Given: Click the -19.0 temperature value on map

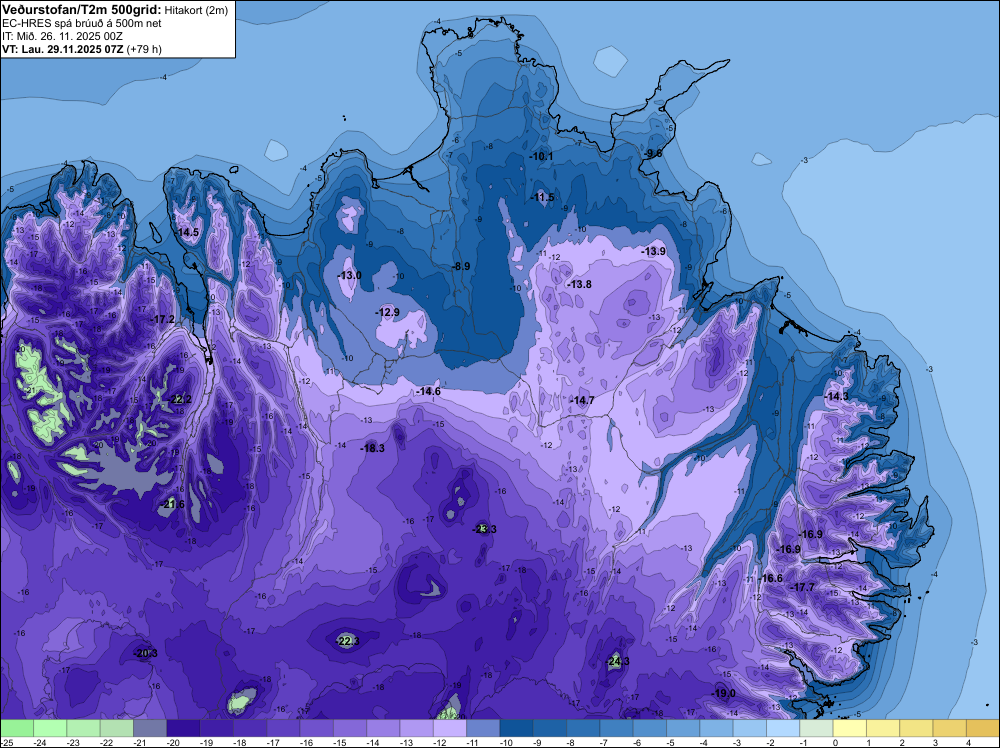Looking at the screenshot, I should [x=723, y=693].
